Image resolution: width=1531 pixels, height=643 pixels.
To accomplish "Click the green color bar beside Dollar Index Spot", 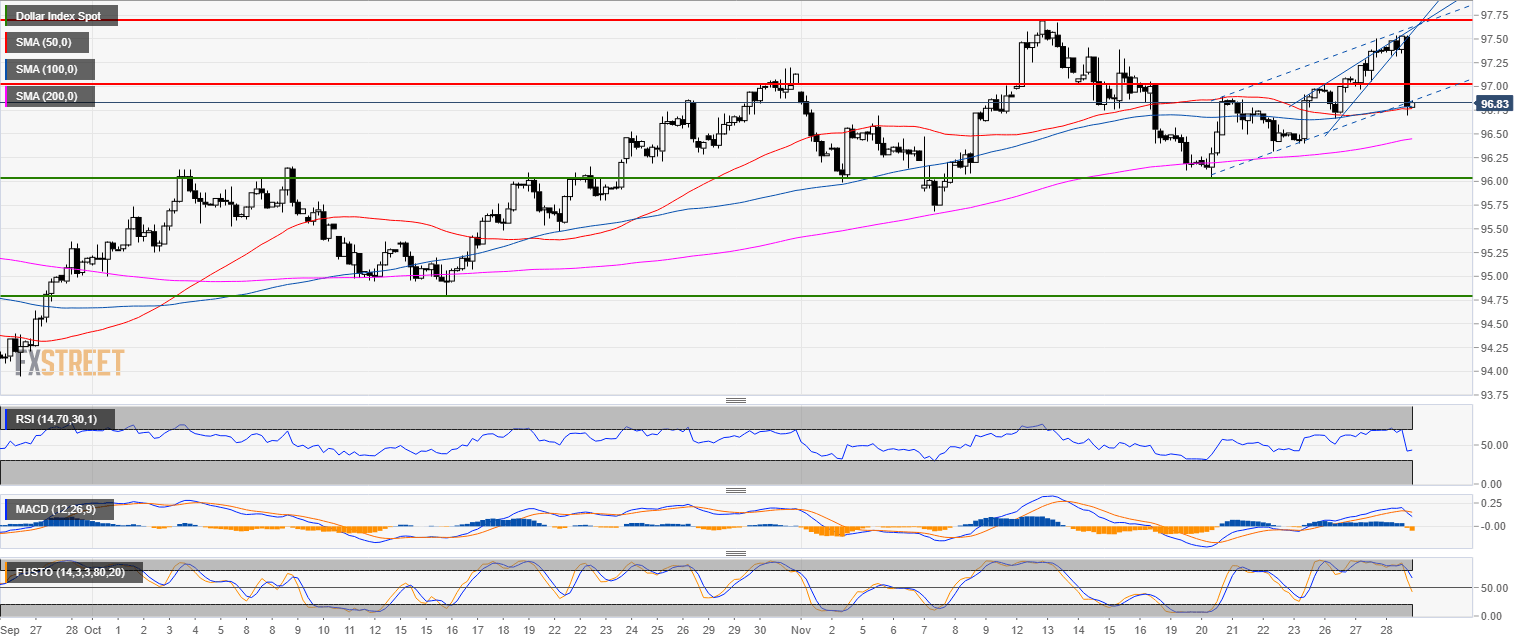I will [x=5, y=16].
